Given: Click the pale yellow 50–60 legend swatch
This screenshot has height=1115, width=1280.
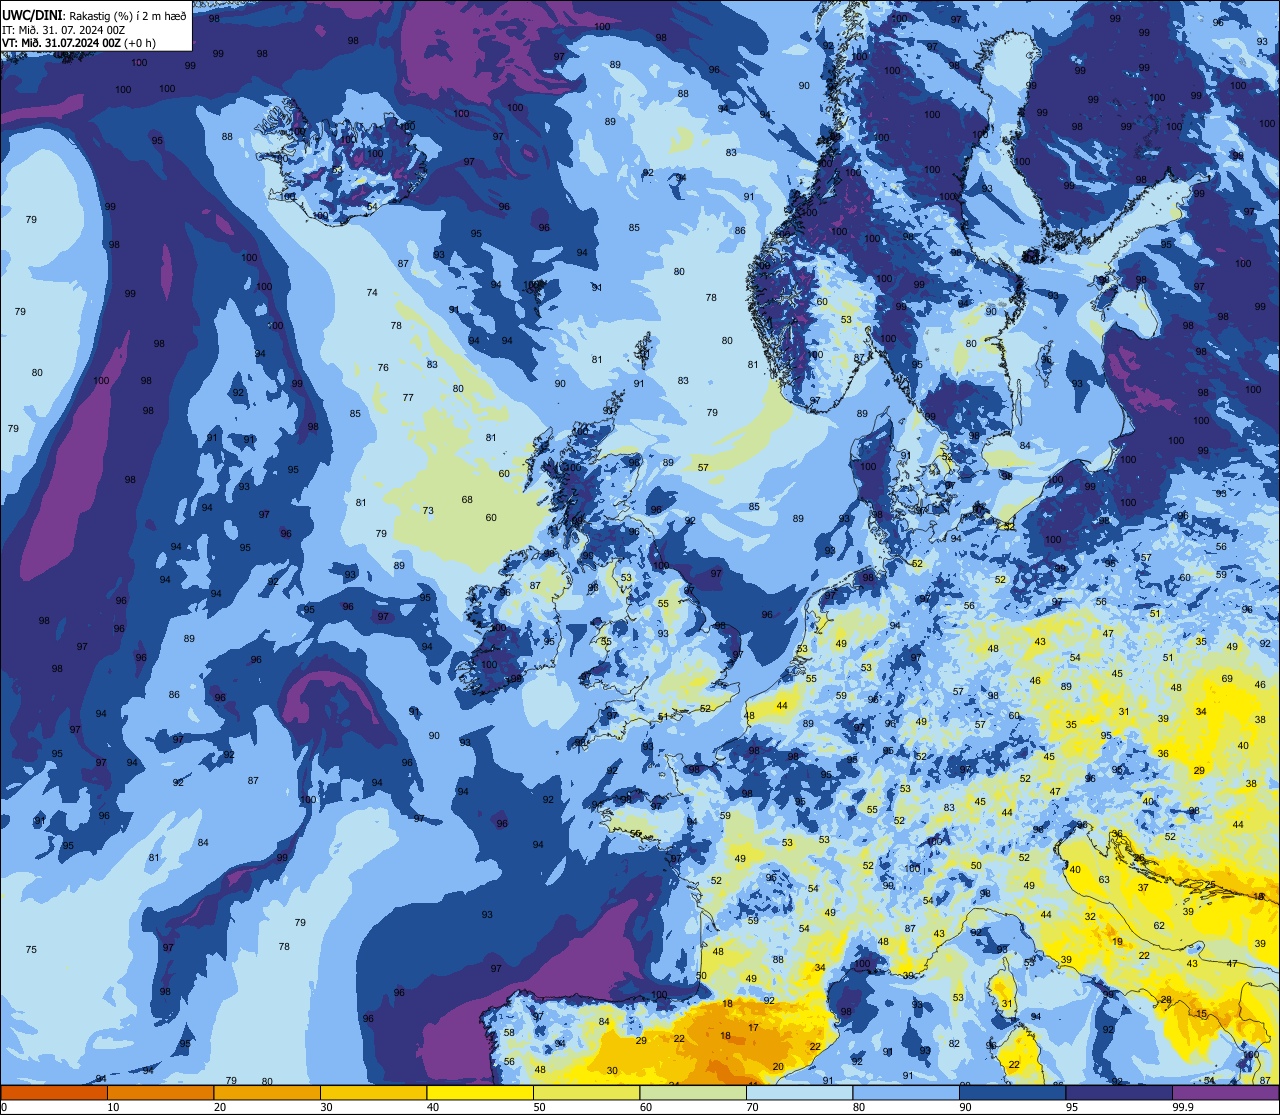Looking at the screenshot, I should 586,1093.
